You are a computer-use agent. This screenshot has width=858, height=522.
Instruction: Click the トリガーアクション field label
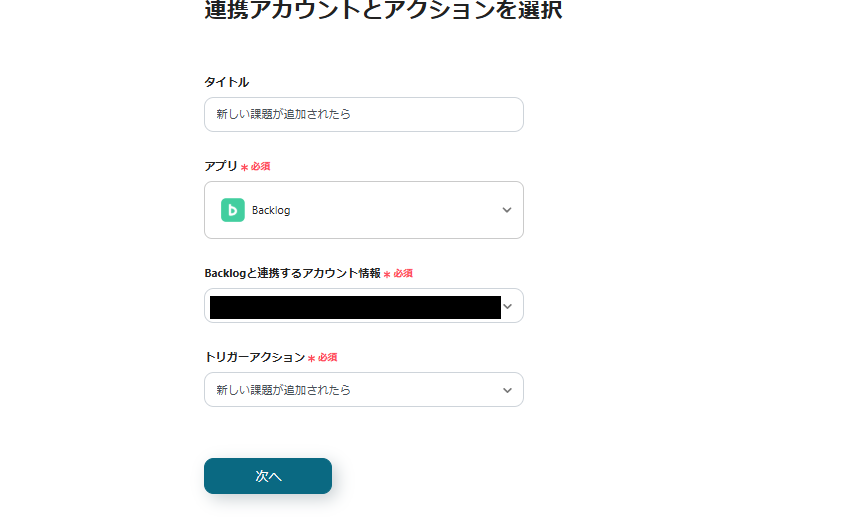tap(254, 357)
